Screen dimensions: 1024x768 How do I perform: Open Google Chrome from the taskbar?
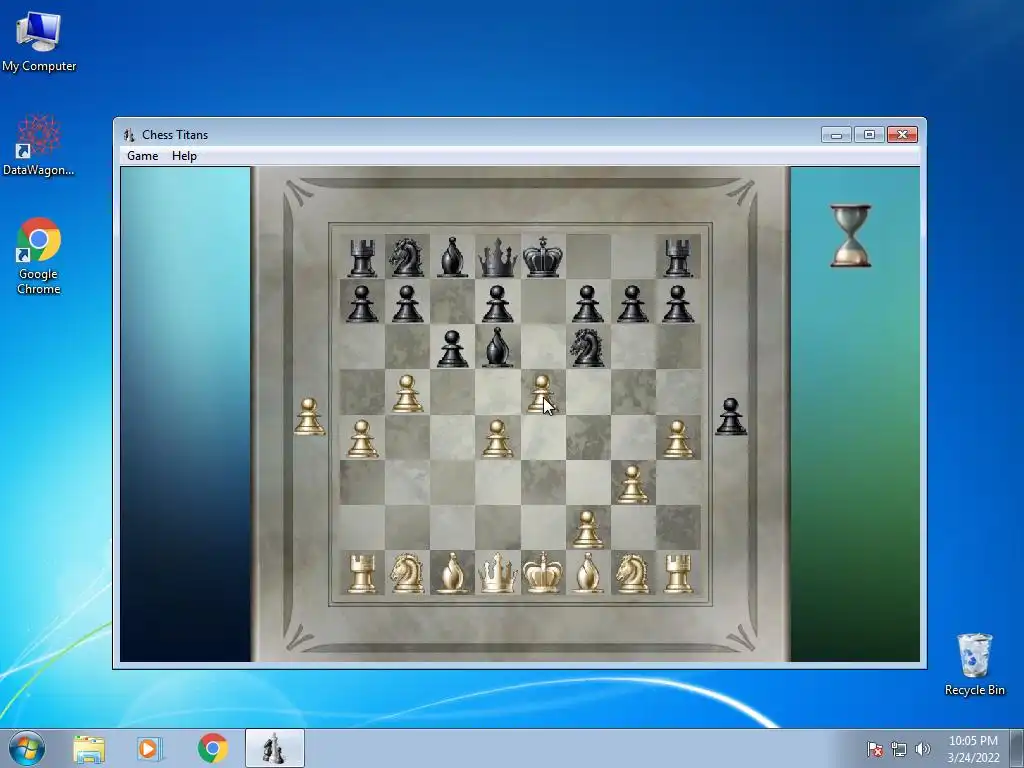(x=213, y=748)
